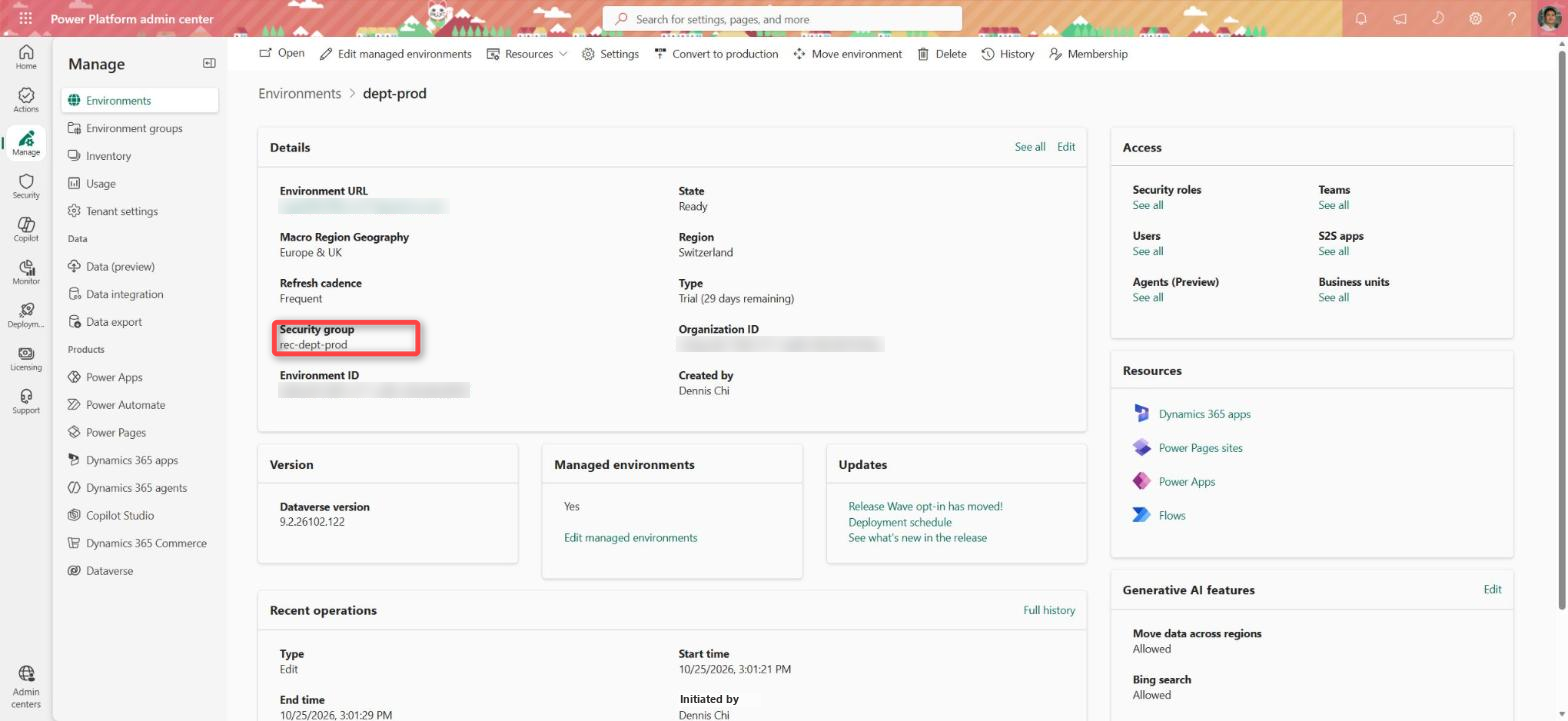Expand the Resources dropdown in toolbar

click(x=527, y=54)
